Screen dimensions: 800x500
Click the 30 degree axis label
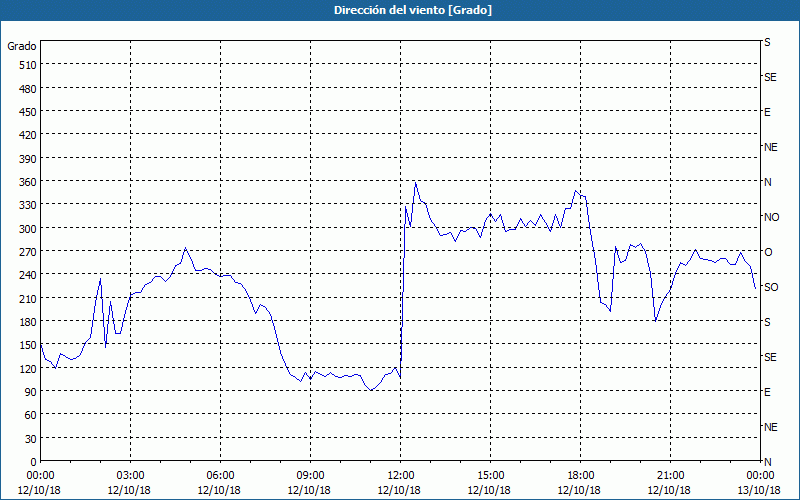(31, 439)
